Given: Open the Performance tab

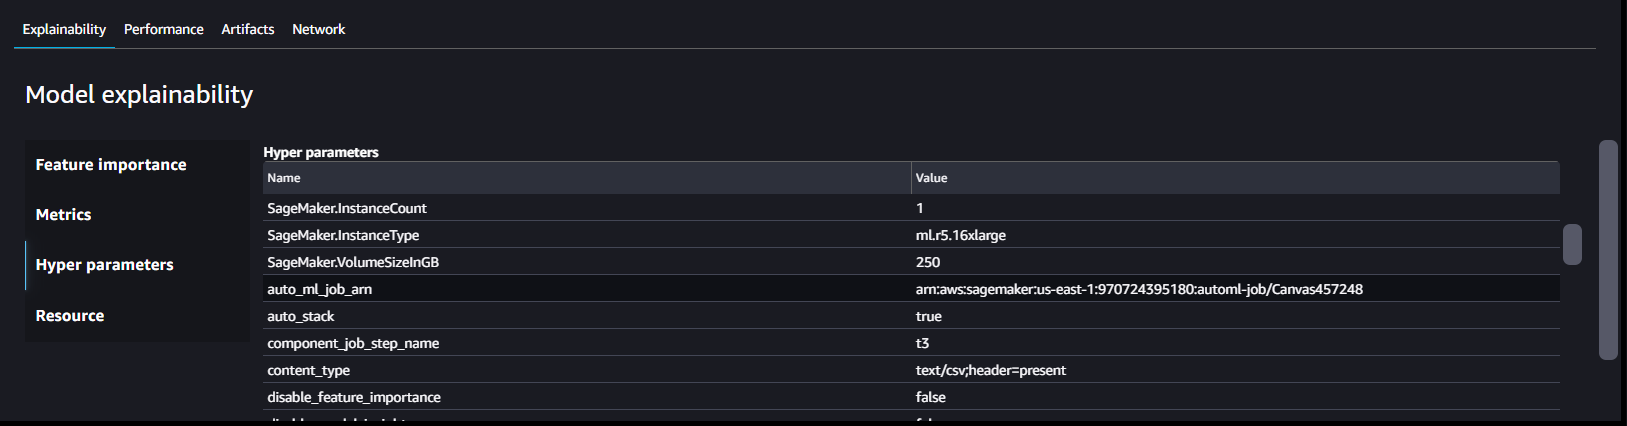Looking at the screenshot, I should pos(164,29).
